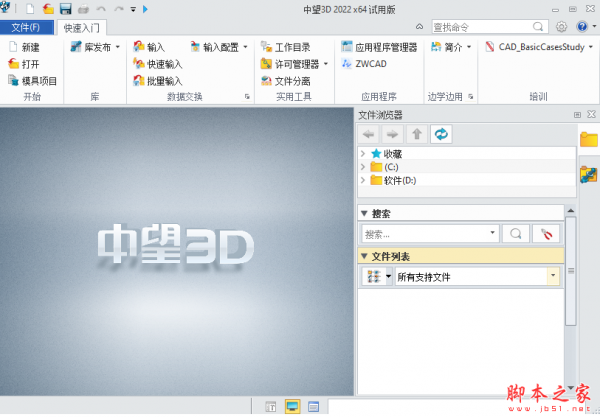Expand the 库发布 dropdown arrow
Viewport: 600px width, 417px height.
coord(117,47)
